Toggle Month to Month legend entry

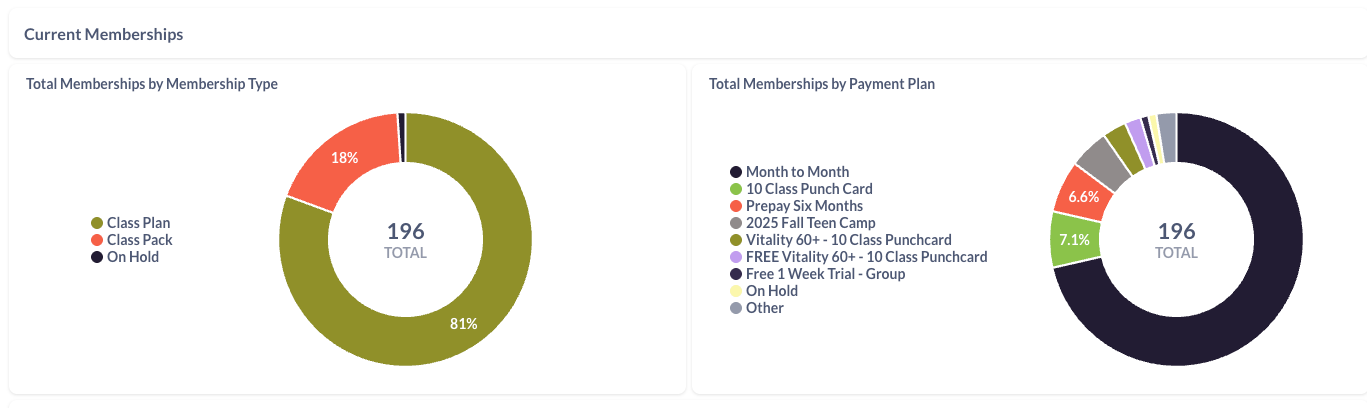pyautogui.click(x=797, y=172)
